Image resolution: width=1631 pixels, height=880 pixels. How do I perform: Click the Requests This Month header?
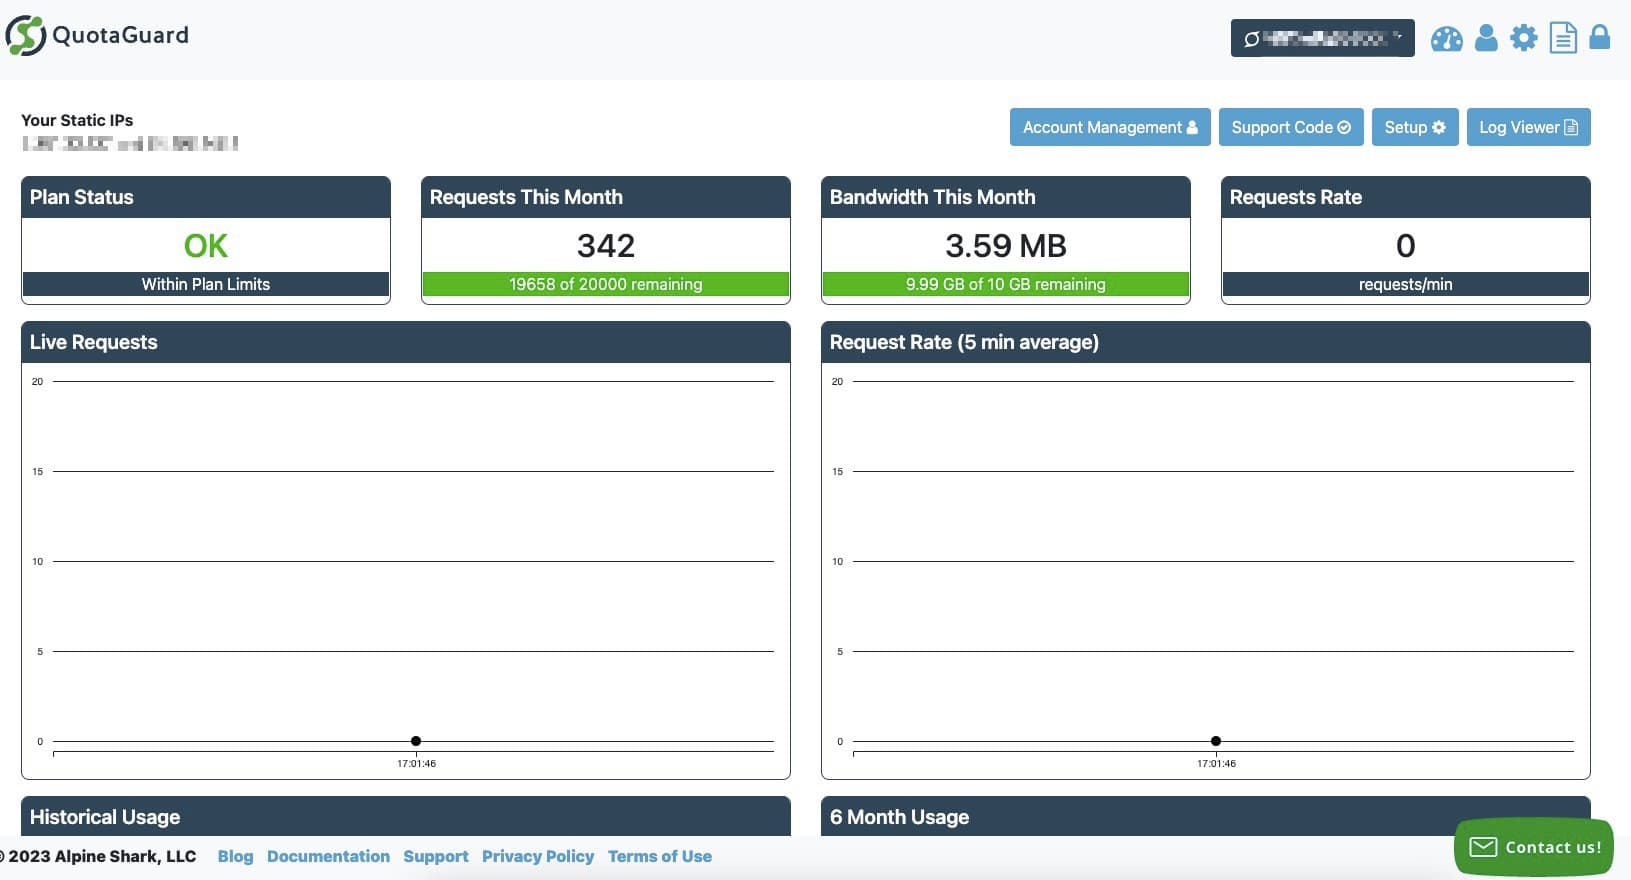606,197
